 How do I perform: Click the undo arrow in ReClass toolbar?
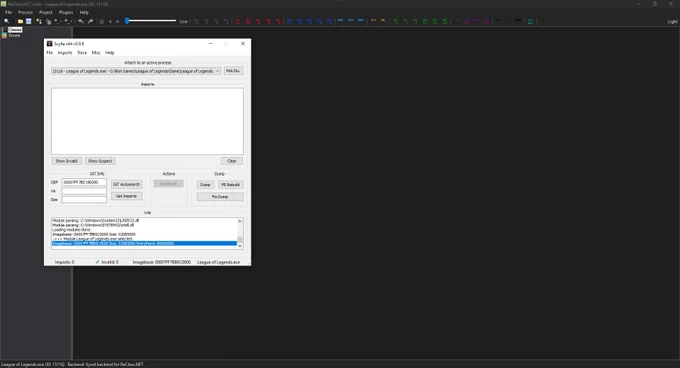pyautogui.click(x=81, y=21)
